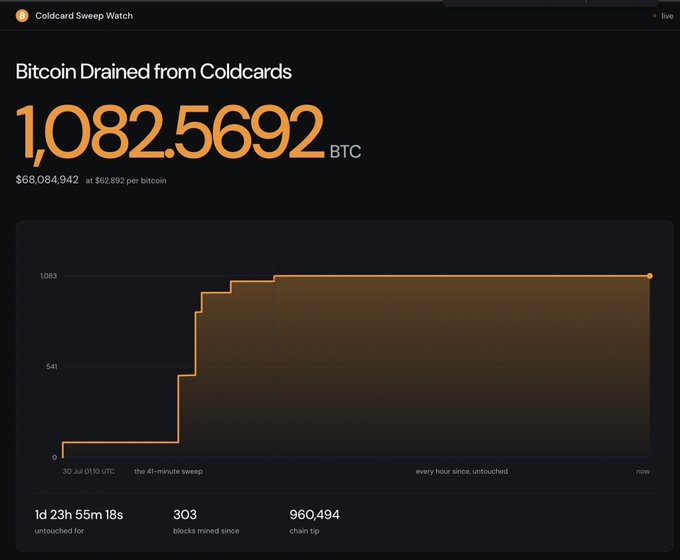The image size is (680, 560).
Task: Click the chart's orange 'now' endpoint dot
Action: coord(650,276)
